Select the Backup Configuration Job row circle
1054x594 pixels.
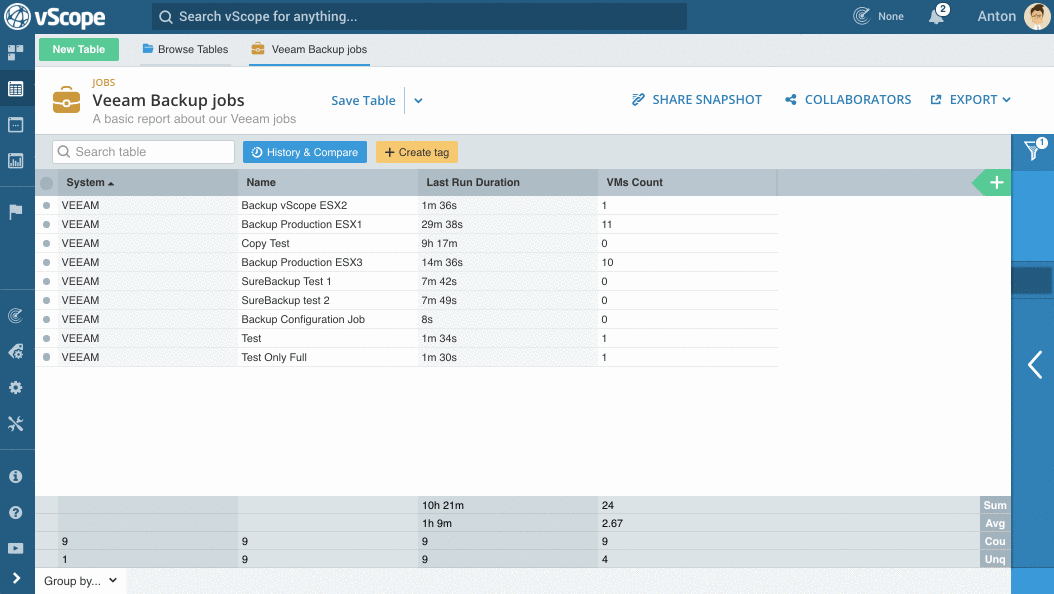(46, 319)
